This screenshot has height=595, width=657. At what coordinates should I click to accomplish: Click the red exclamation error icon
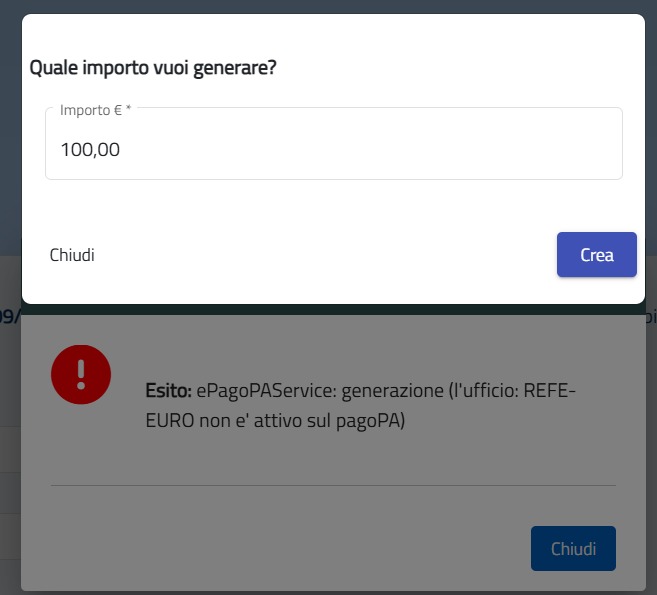pyautogui.click(x=81, y=374)
